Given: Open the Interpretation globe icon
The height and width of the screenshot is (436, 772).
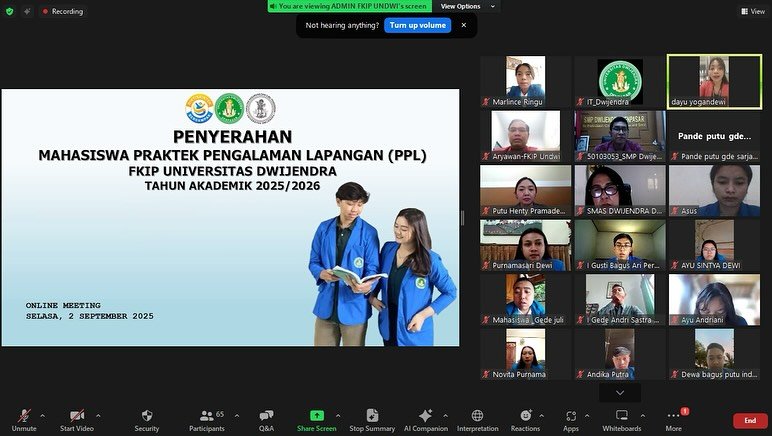Looking at the screenshot, I should (477, 419).
